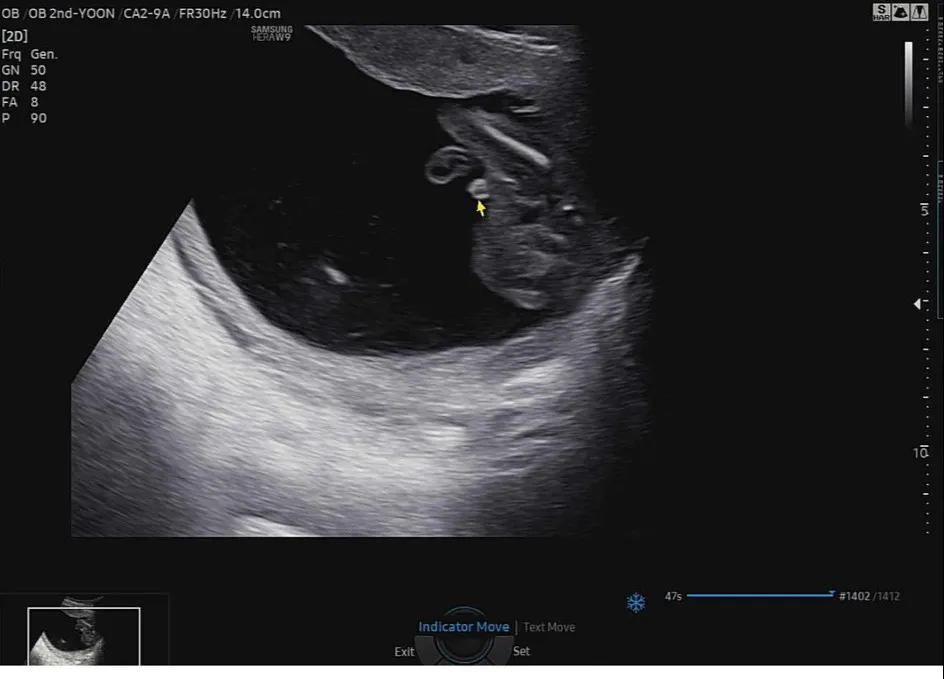Click the cine loop position marker
Viewport: 944px width, 679px height.
pyautogui.click(x=831, y=594)
